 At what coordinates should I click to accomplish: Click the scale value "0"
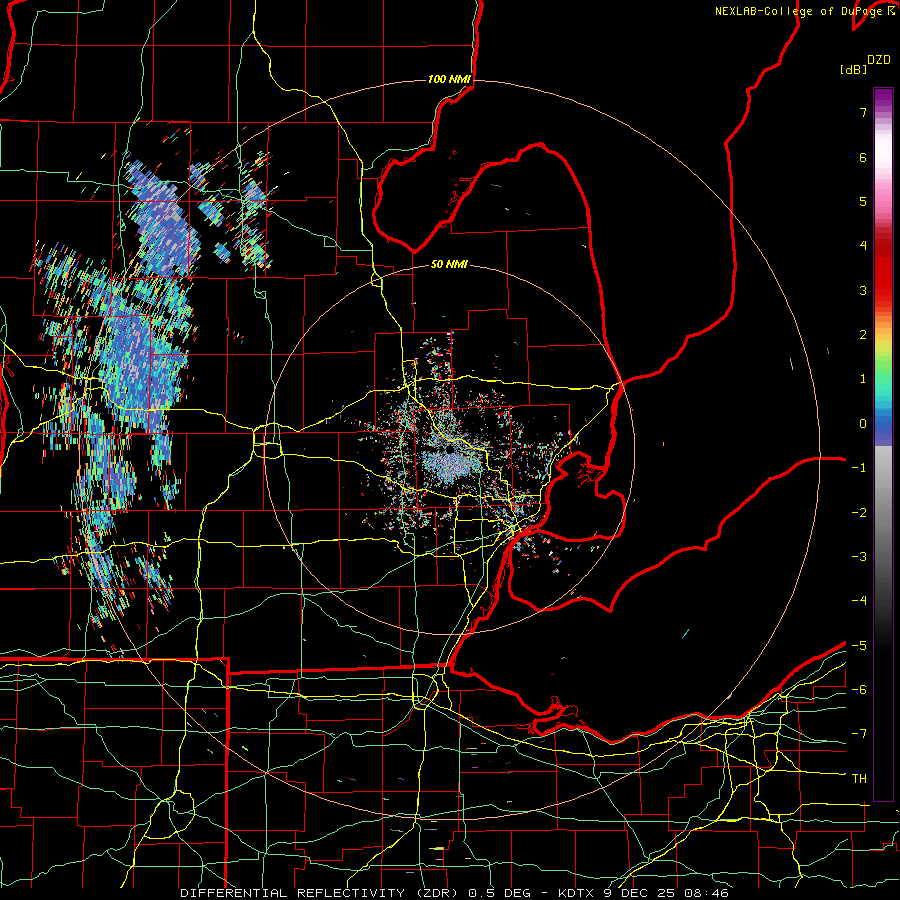[863, 424]
